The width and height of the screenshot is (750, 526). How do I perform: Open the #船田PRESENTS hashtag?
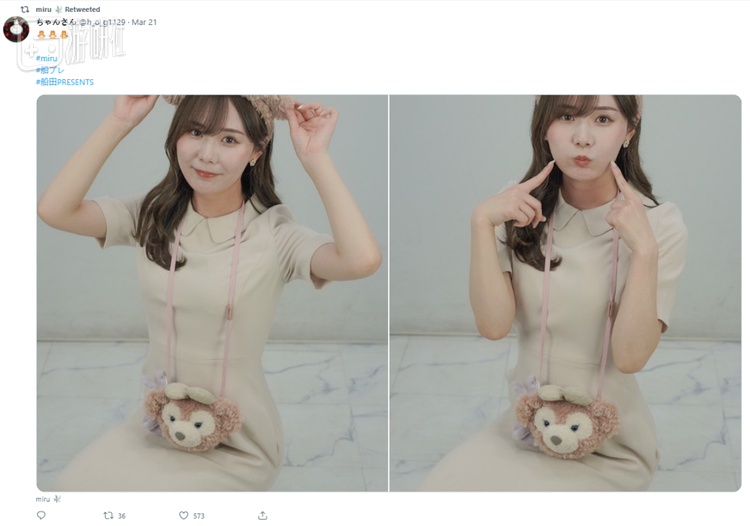65,82
